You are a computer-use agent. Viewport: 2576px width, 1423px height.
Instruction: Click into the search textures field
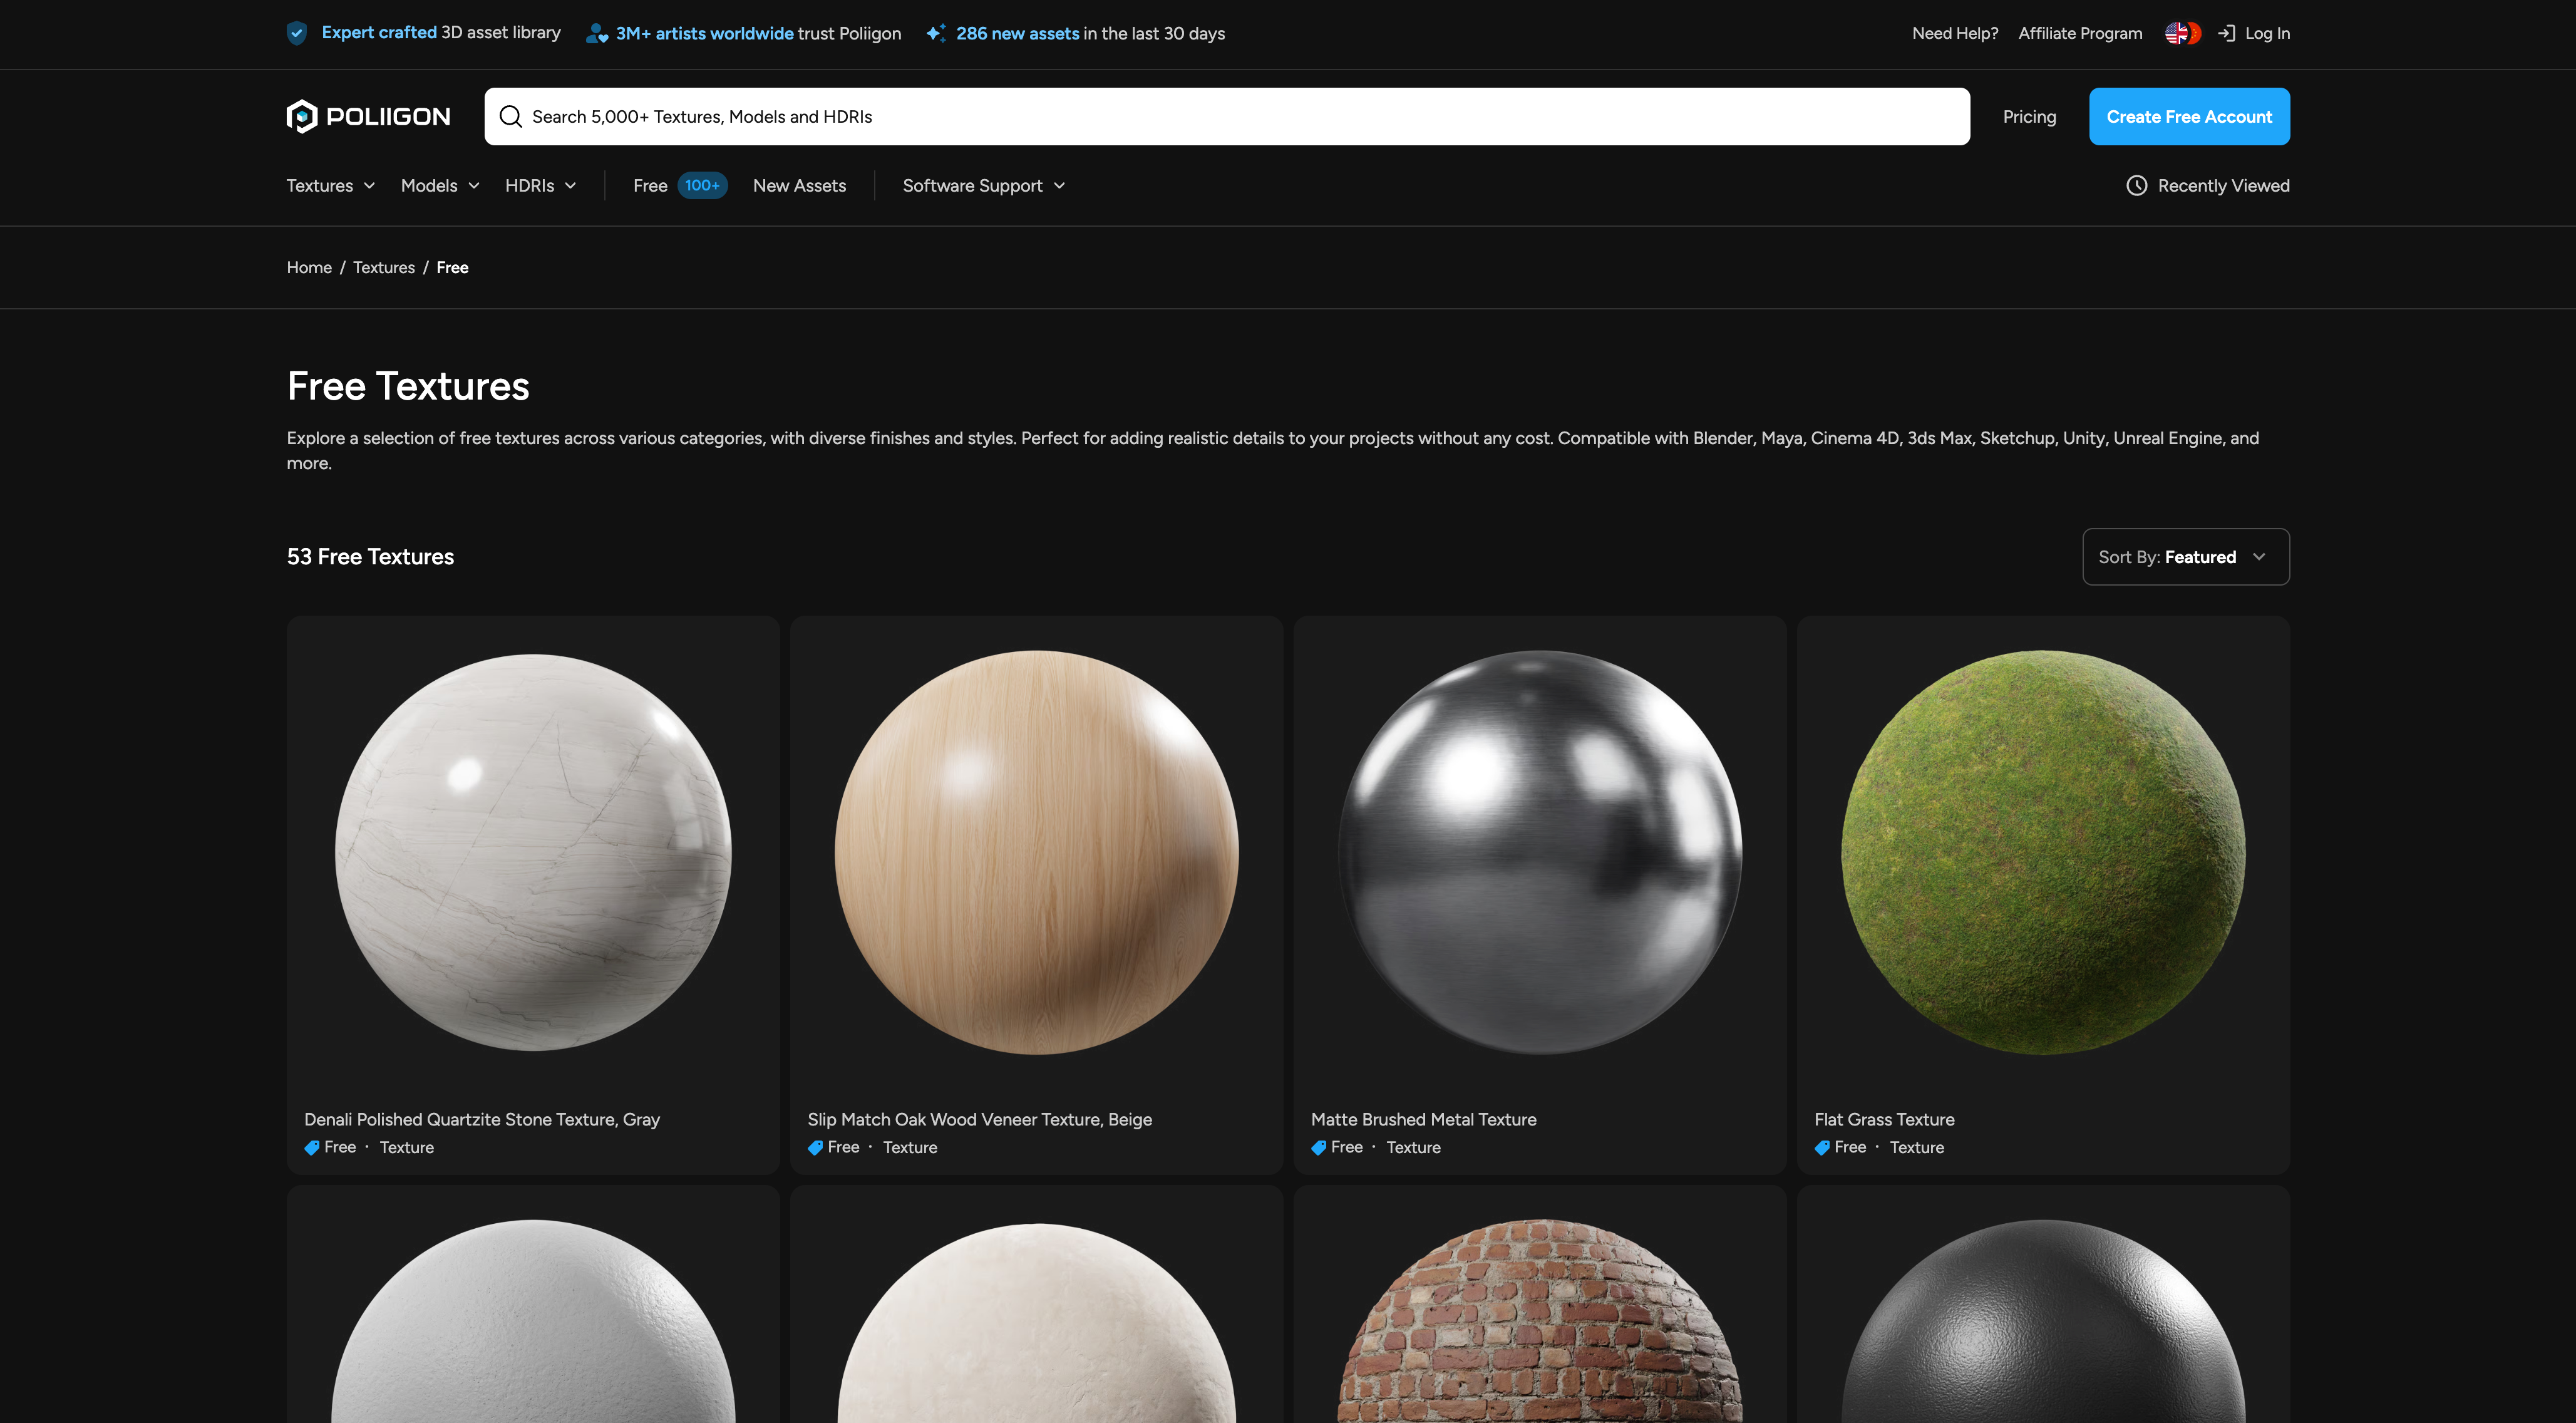[1200, 116]
